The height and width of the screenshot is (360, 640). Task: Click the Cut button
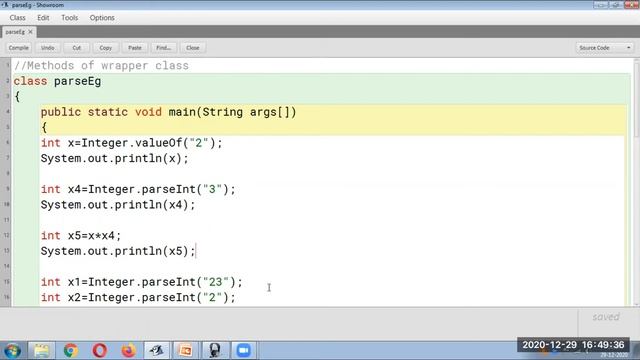[76, 48]
